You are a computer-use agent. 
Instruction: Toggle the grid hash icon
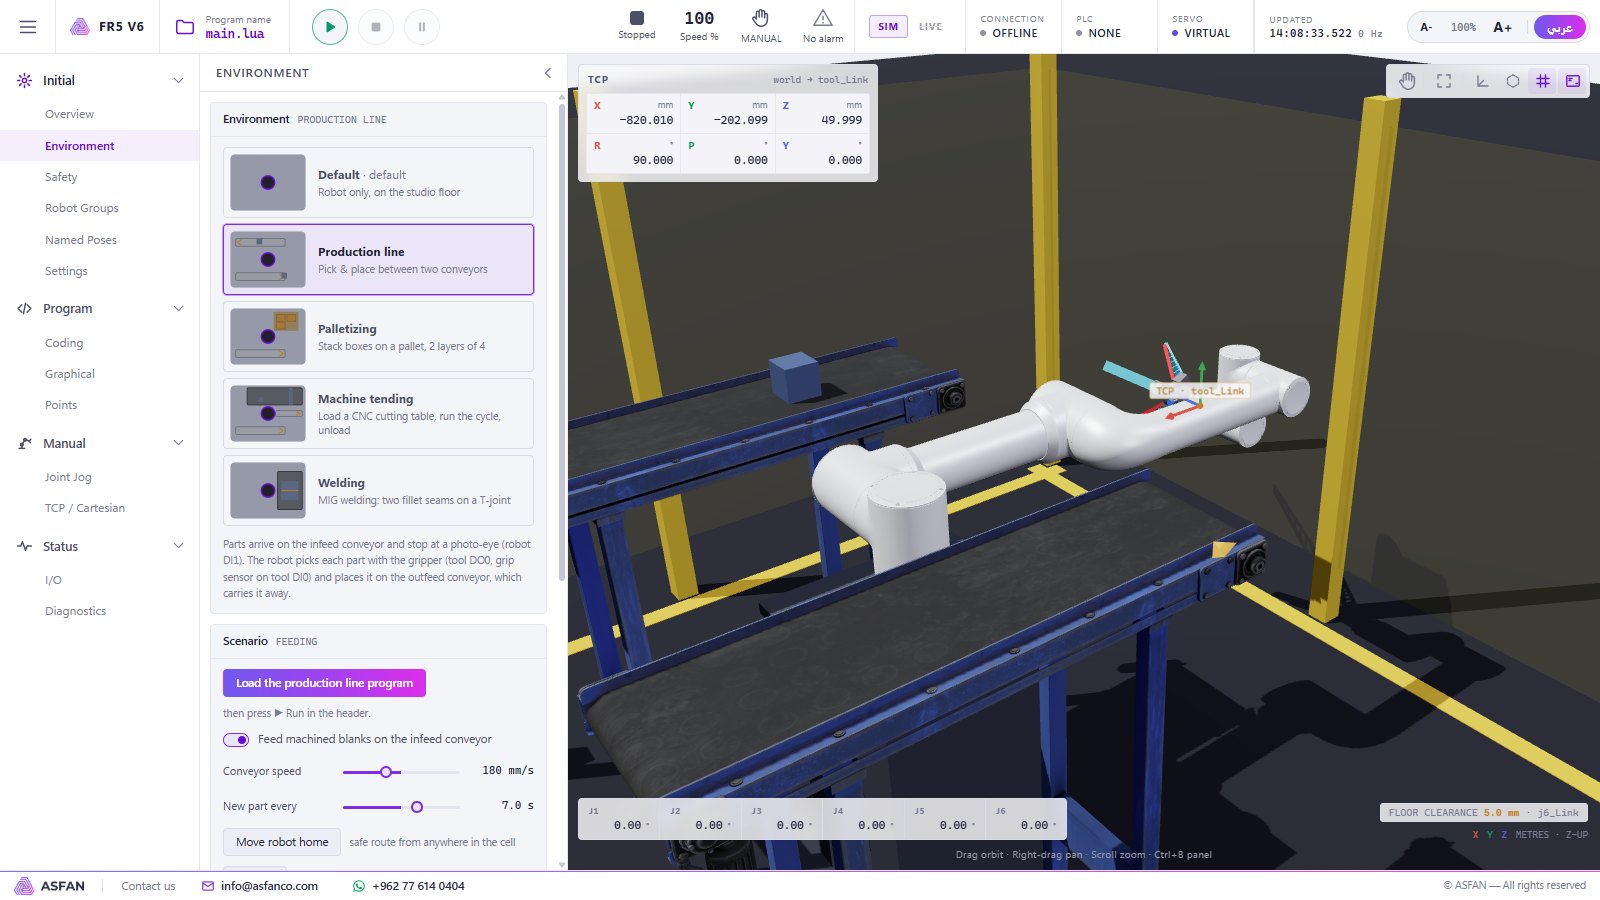coord(1543,81)
